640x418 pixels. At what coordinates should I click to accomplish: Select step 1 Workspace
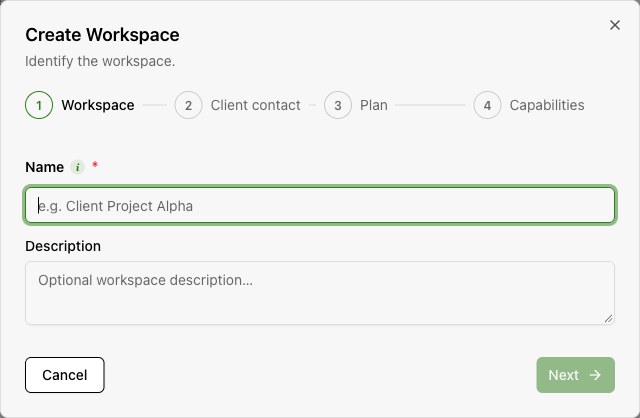click(x=80, y=105)
